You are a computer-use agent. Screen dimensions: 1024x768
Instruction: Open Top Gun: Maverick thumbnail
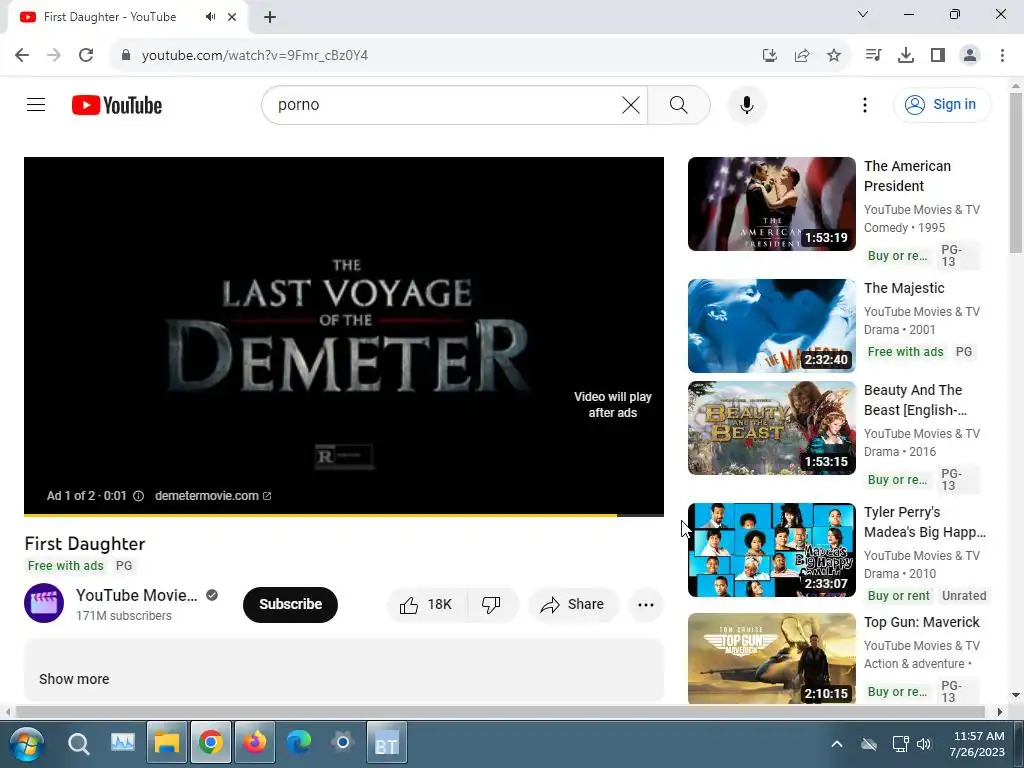click(x=771, y=658)
